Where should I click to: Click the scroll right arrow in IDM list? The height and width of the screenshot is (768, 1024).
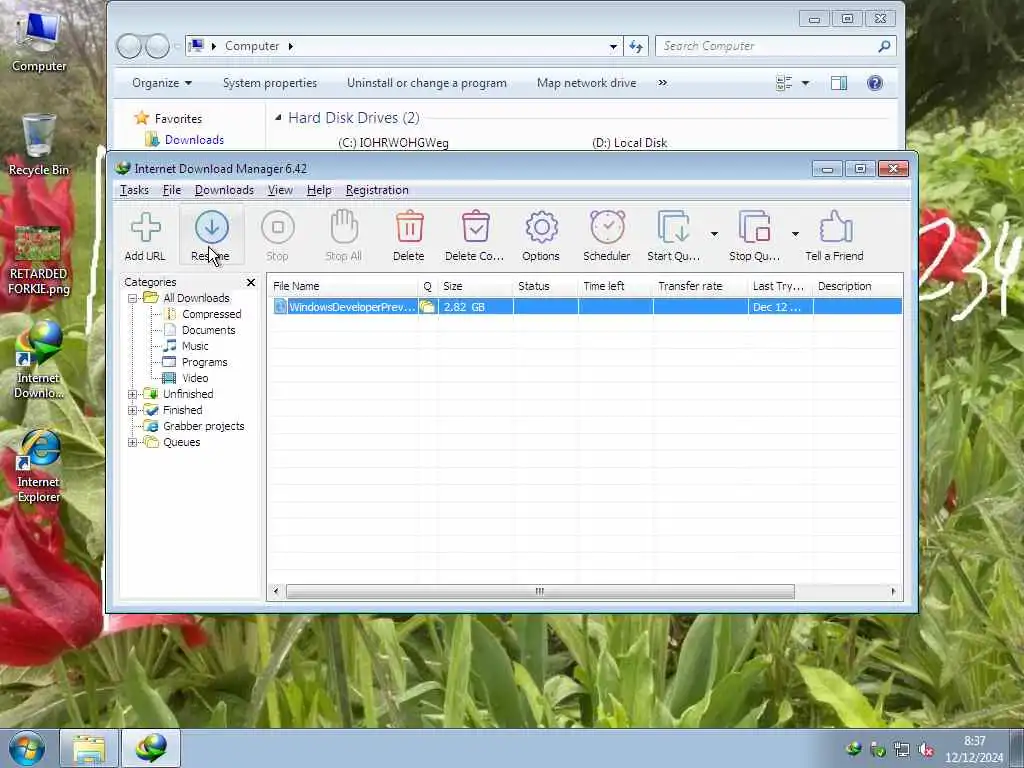893,592
